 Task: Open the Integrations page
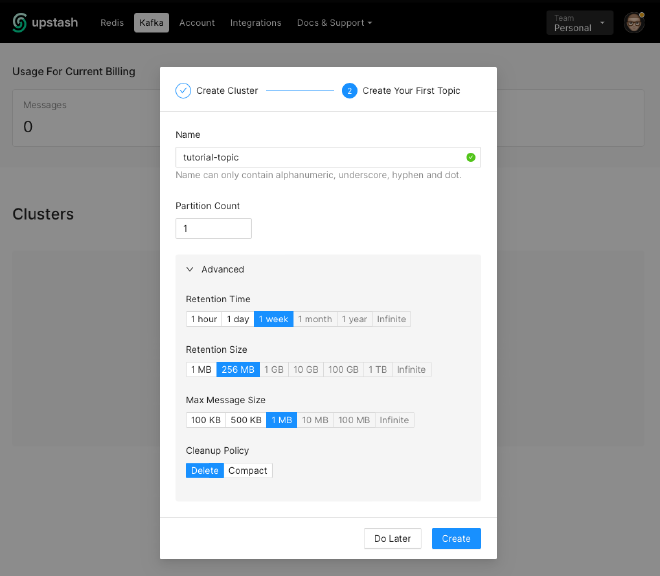255,22
